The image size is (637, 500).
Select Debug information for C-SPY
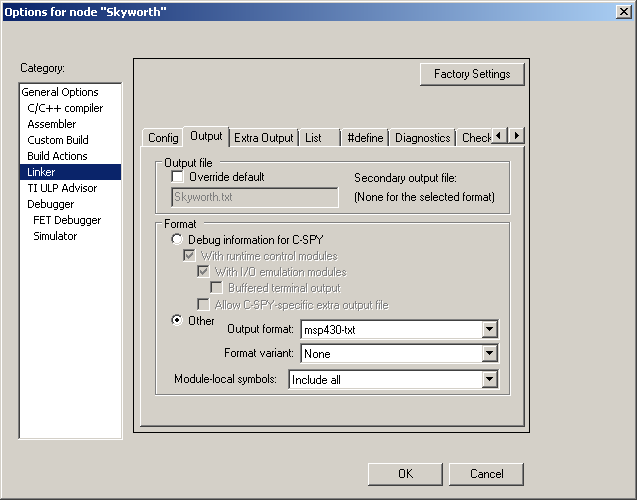178,240
